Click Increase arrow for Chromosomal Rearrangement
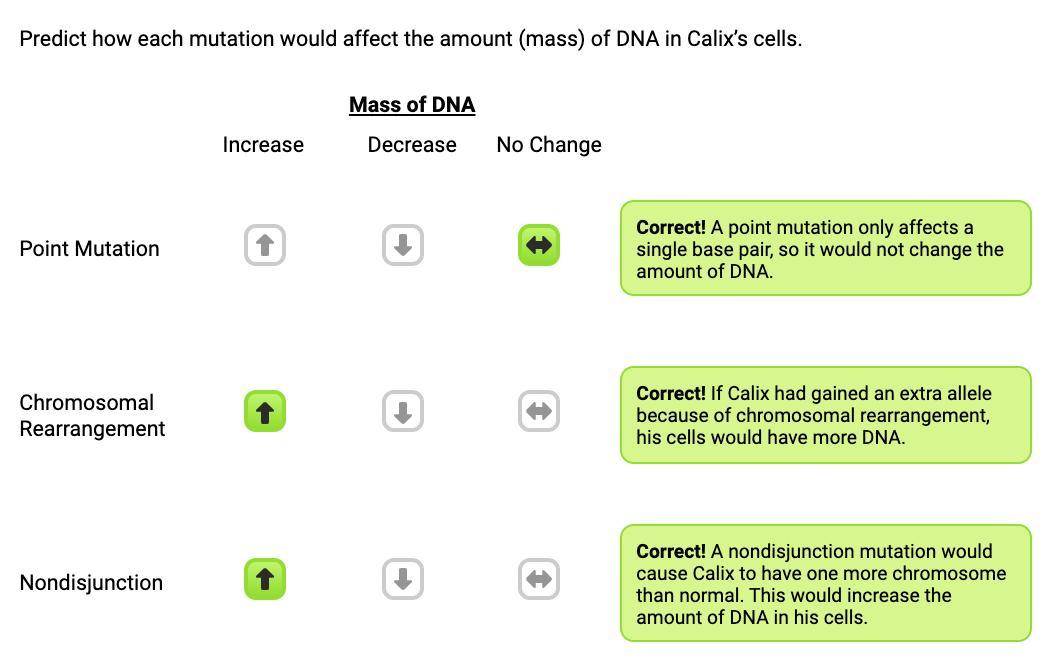Screen dimensions: 1052x664 tap(265, 411)
